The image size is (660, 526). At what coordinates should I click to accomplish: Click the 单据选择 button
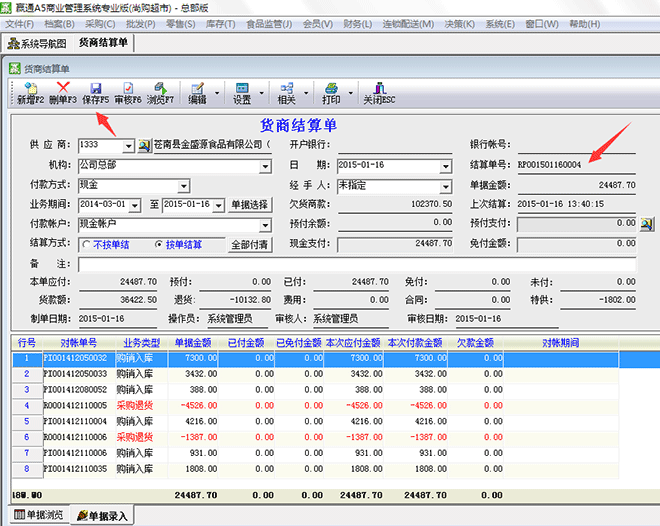tap(250, 205)
